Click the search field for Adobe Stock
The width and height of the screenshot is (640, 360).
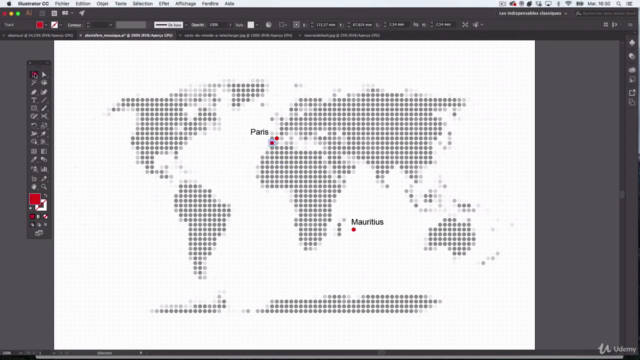coord(605,13)
